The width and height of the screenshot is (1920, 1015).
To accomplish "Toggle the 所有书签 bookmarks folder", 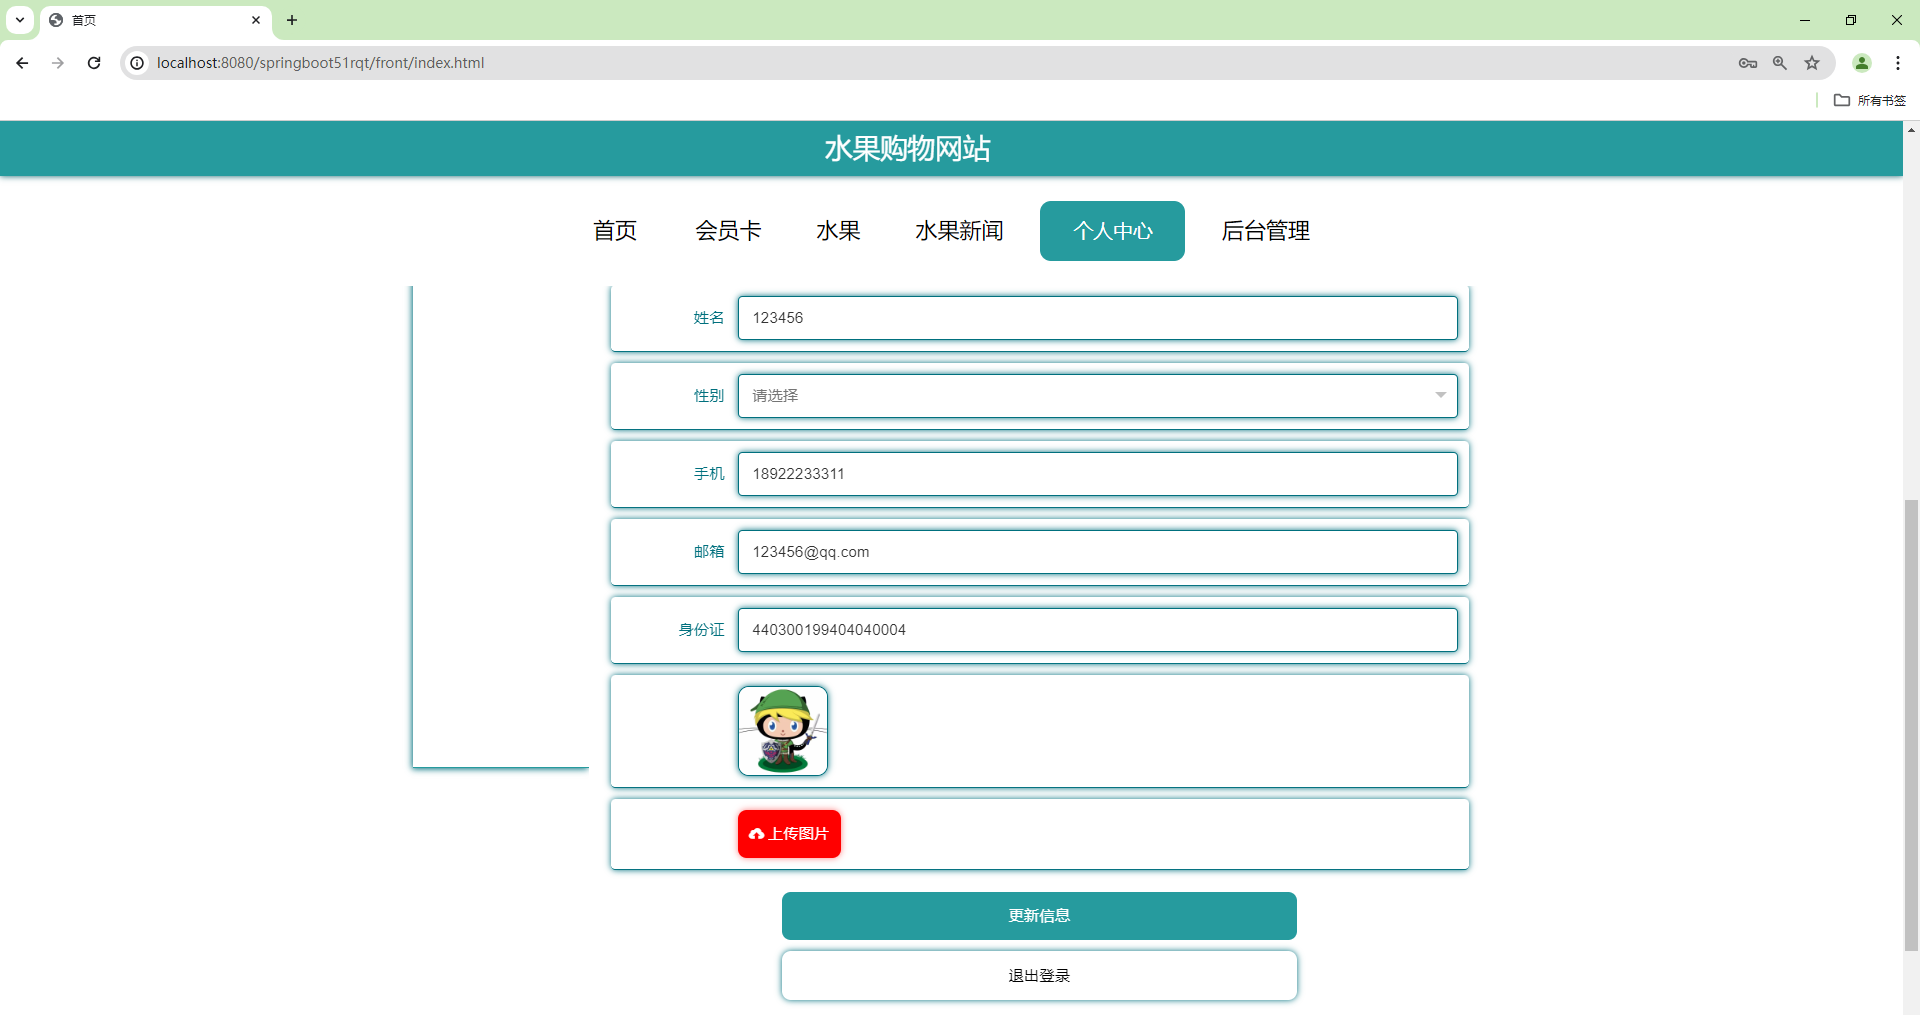I will 1869,100.
